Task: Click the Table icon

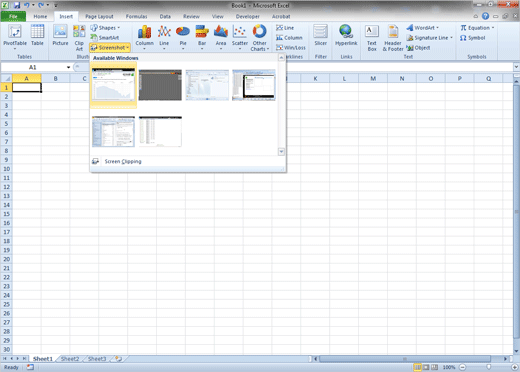Action: (37, 35)
